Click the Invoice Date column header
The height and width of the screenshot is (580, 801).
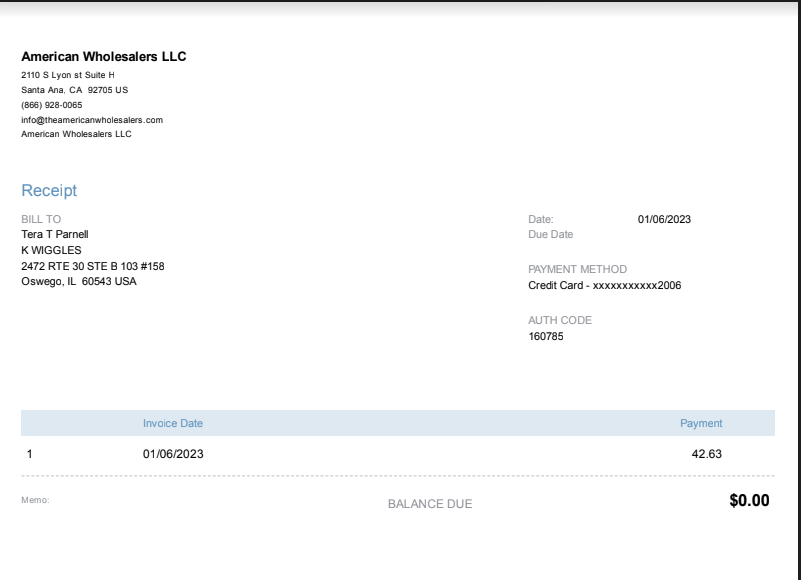click(x=173, y=424)
